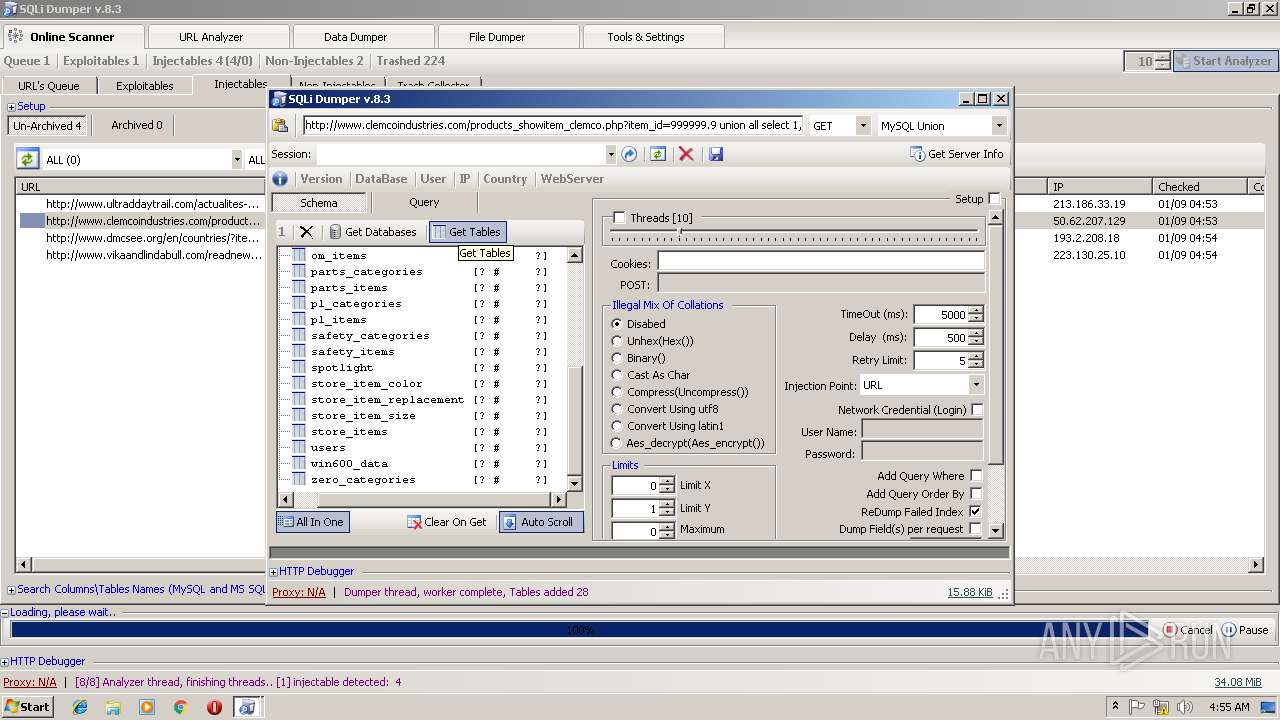This screenshot has width=1280, height=720.
Task: Increase the TimeOut (ms) spinner value
Action: point(976,310)
